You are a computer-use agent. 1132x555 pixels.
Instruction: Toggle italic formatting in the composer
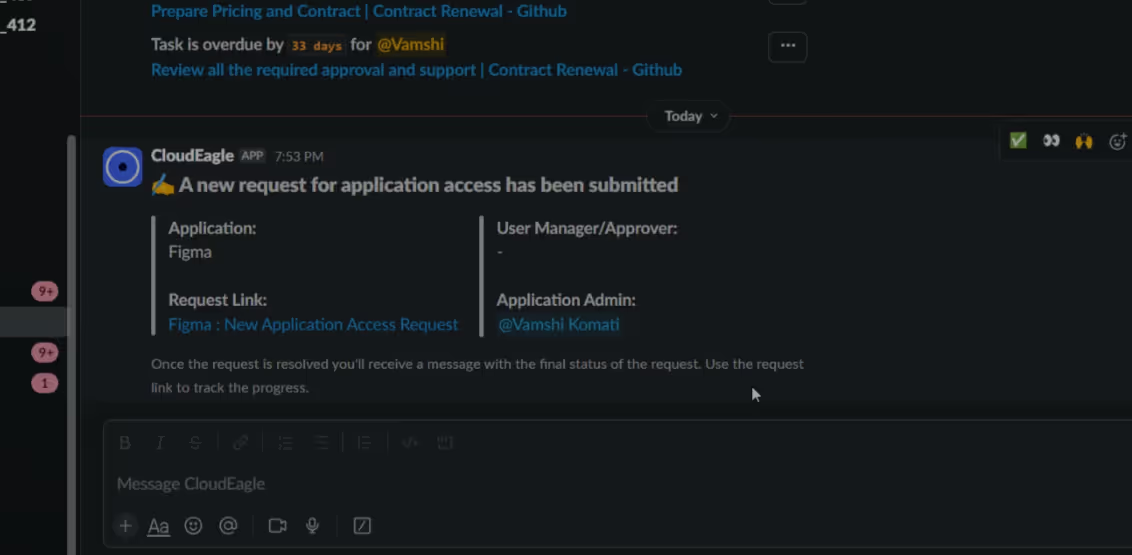pos(160,442)
